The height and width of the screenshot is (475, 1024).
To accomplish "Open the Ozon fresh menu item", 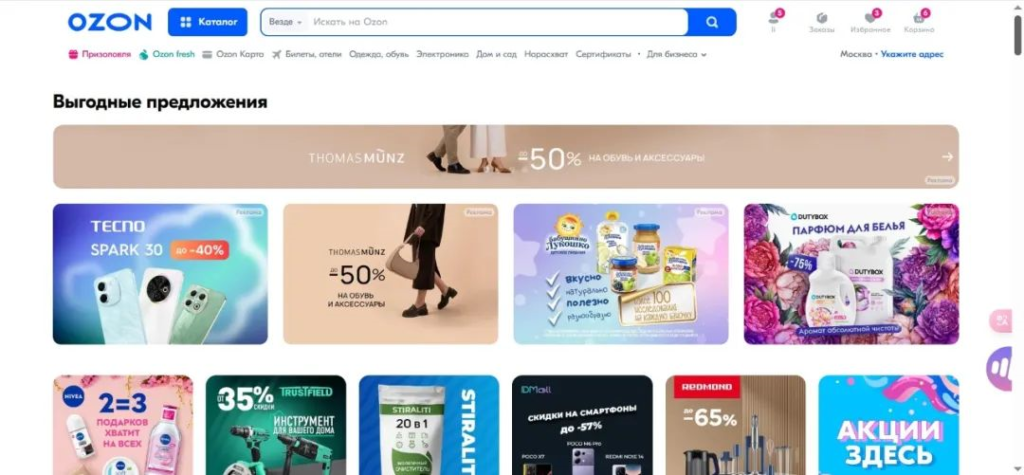I will pyautogui.click(x=167, y=54).
